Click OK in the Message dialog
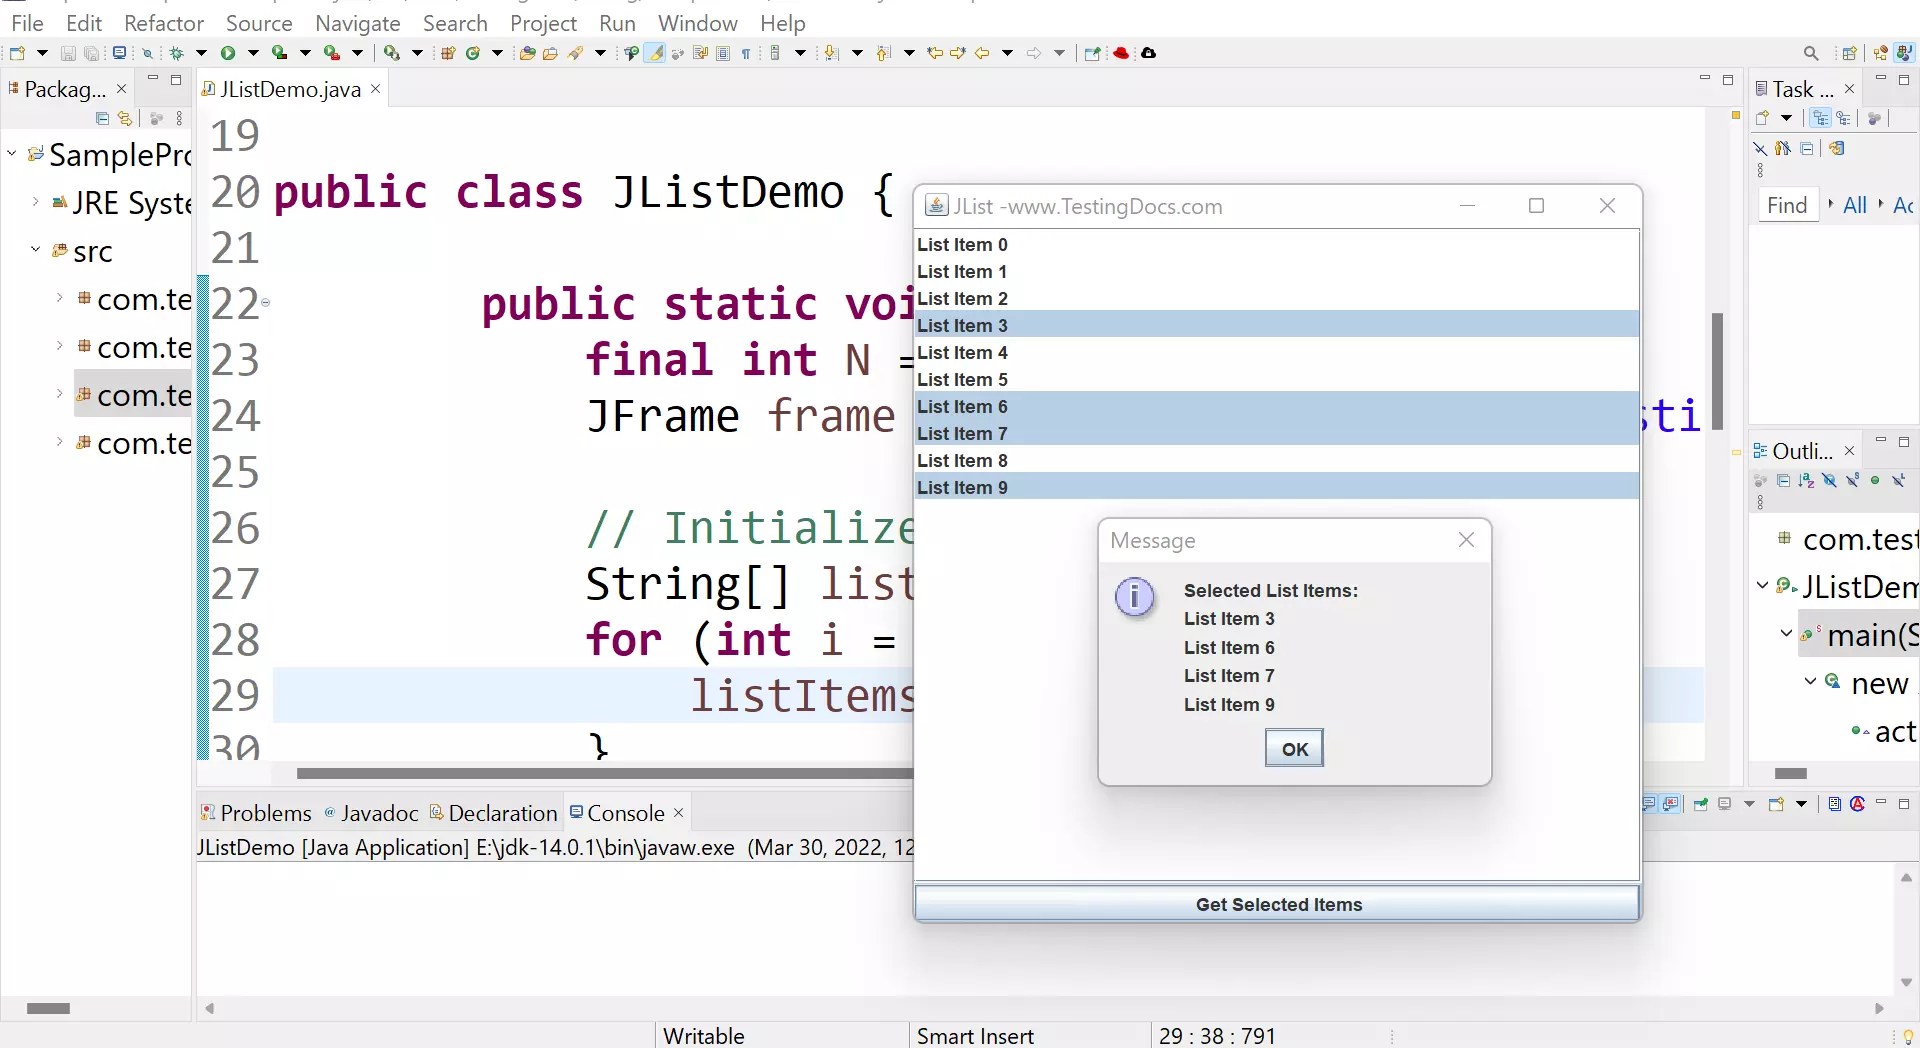Screen dimensions: 1920x1048 pyautogui.click(x=1293, y=748)
